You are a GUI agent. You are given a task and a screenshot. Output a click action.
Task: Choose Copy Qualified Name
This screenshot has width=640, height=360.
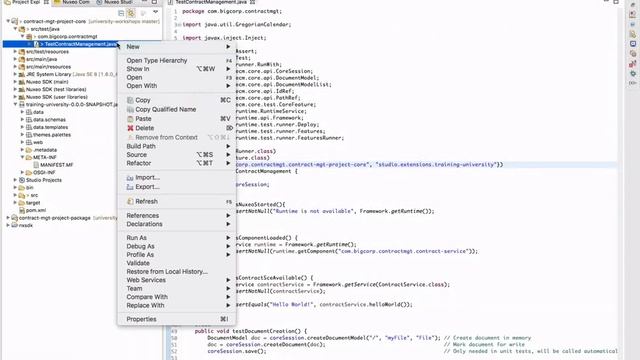pos(177,109)
